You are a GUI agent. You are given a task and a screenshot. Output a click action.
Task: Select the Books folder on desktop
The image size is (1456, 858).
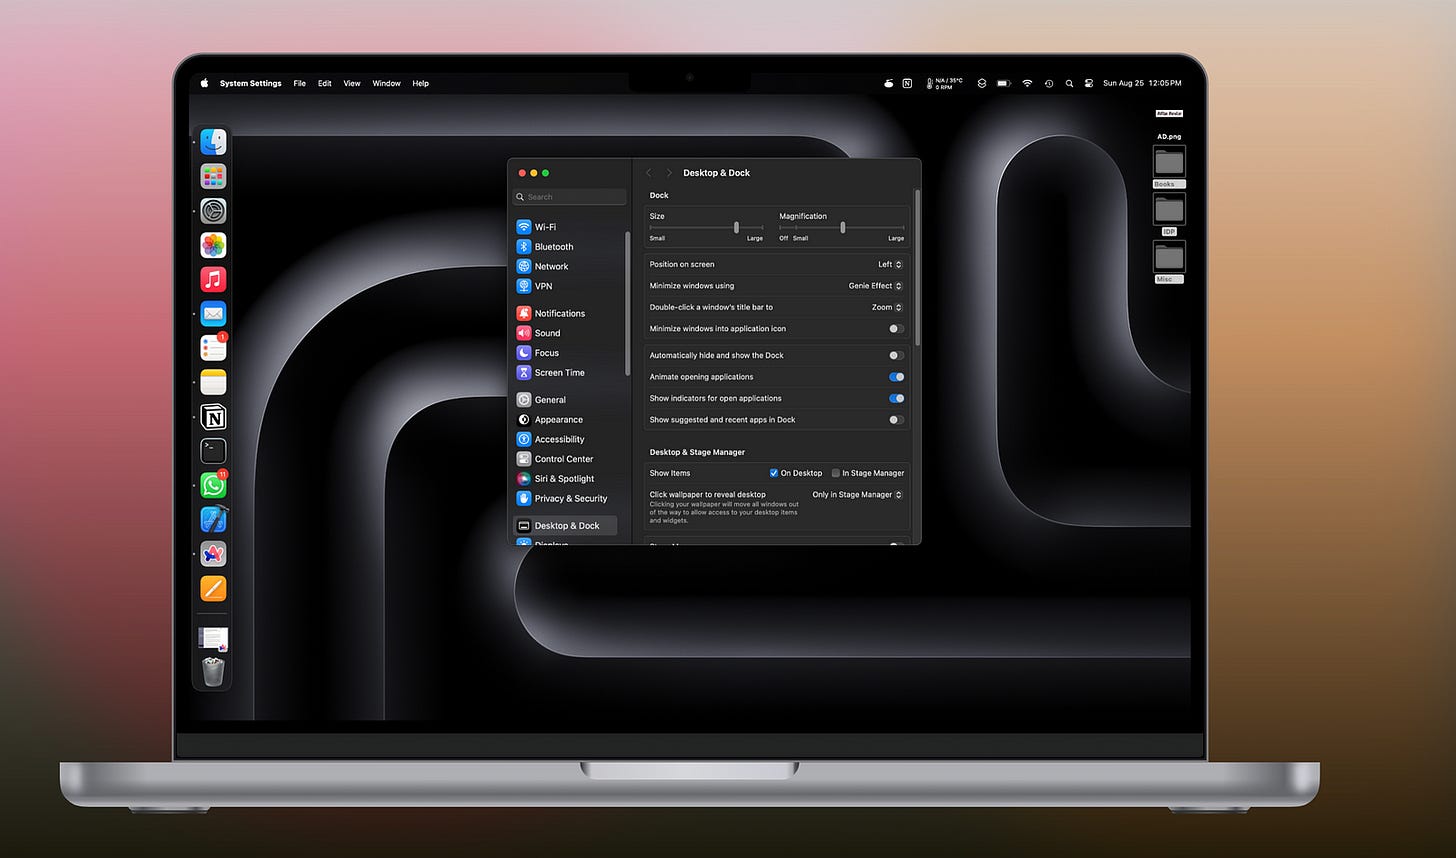(x=1169, y=166)
